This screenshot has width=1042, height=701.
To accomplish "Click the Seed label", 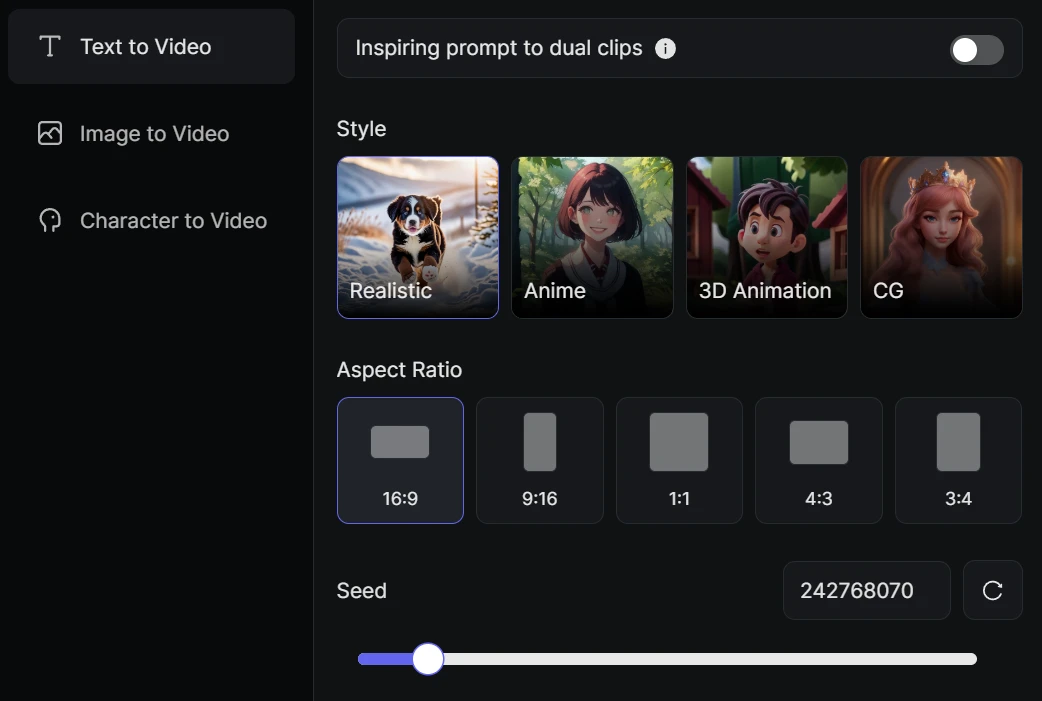I will [362, 591].
